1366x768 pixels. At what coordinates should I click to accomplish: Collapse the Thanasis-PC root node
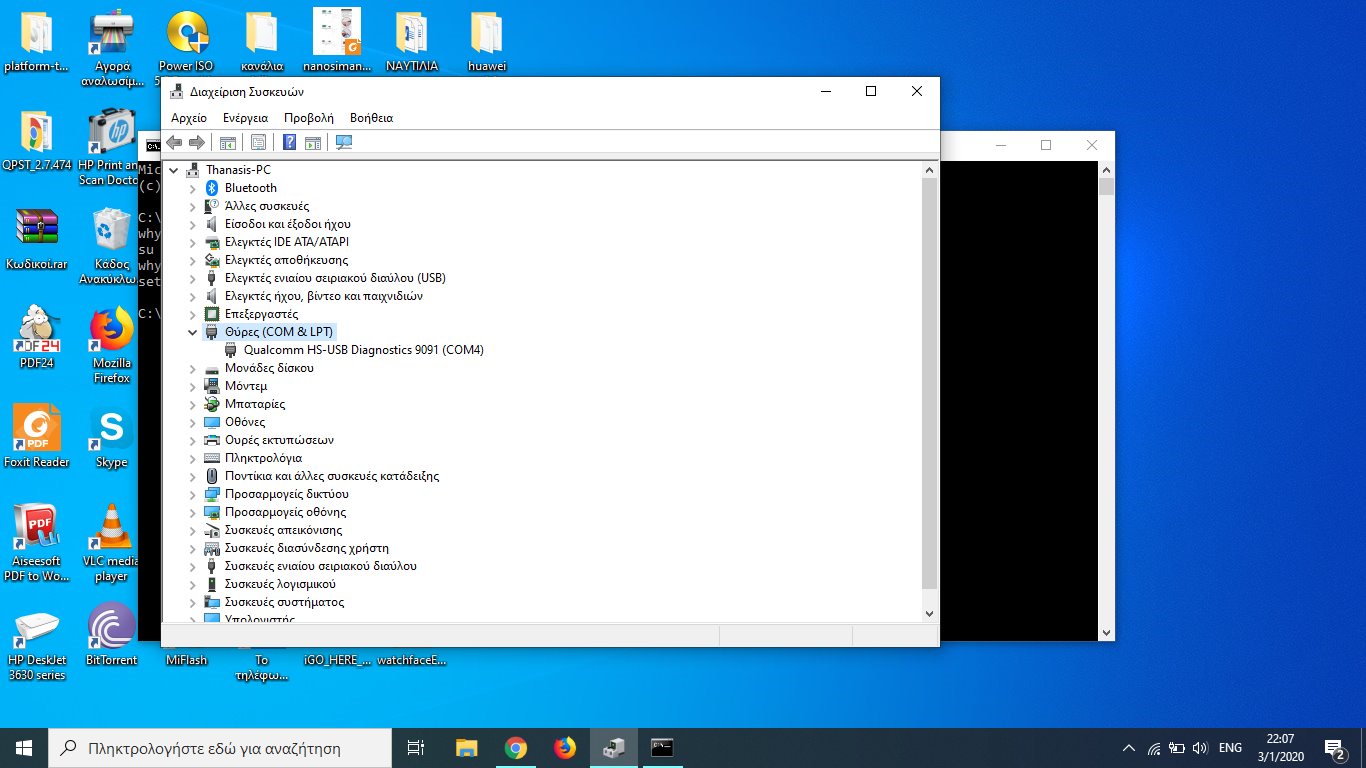pyautogui.click(x=174, y=170)
